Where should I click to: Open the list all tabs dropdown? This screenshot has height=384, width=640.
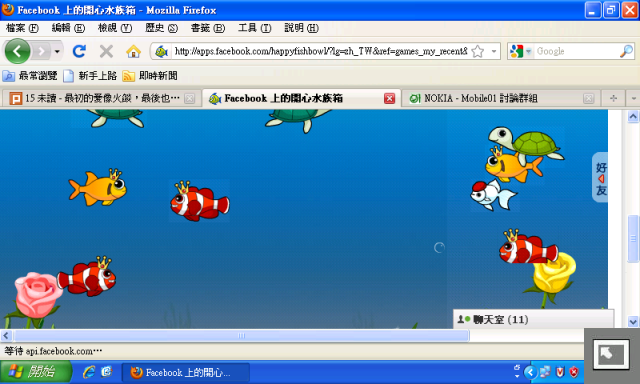point(633,98)
